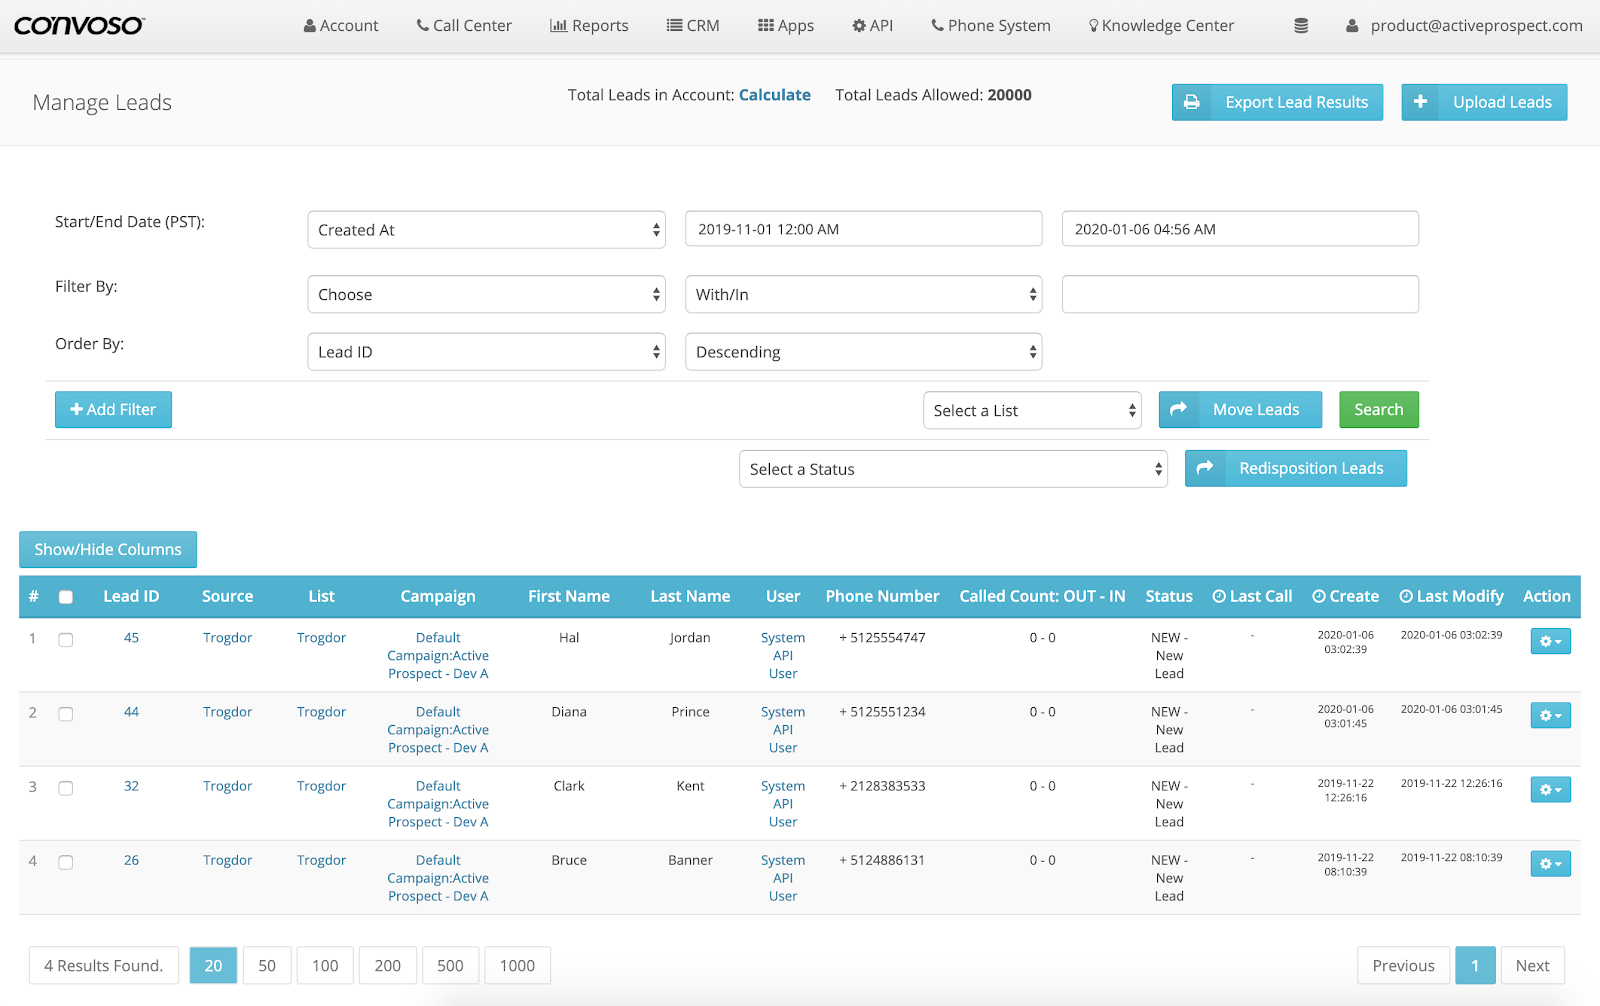Viewport: 1600px width, 1006px height.
Task: Click the start date field 2019-11-01
Action: tap(863, 229)
